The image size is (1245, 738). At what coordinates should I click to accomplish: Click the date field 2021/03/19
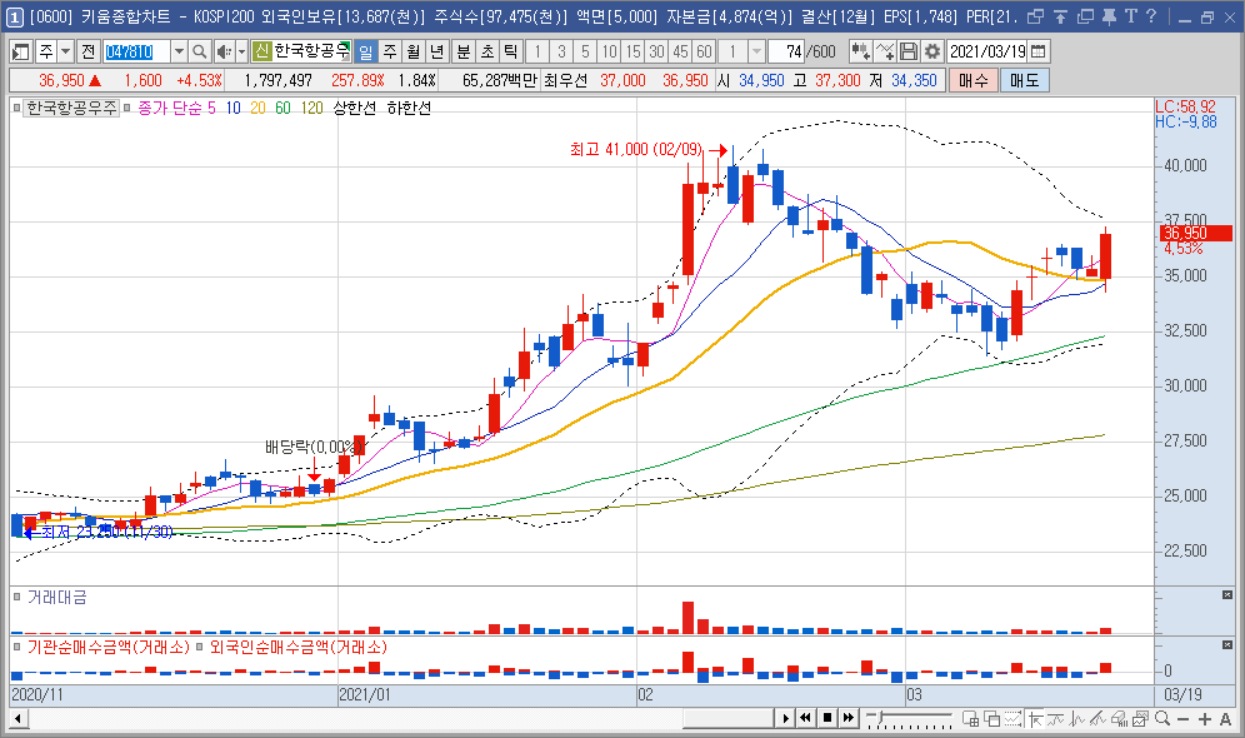coord(988,52)
